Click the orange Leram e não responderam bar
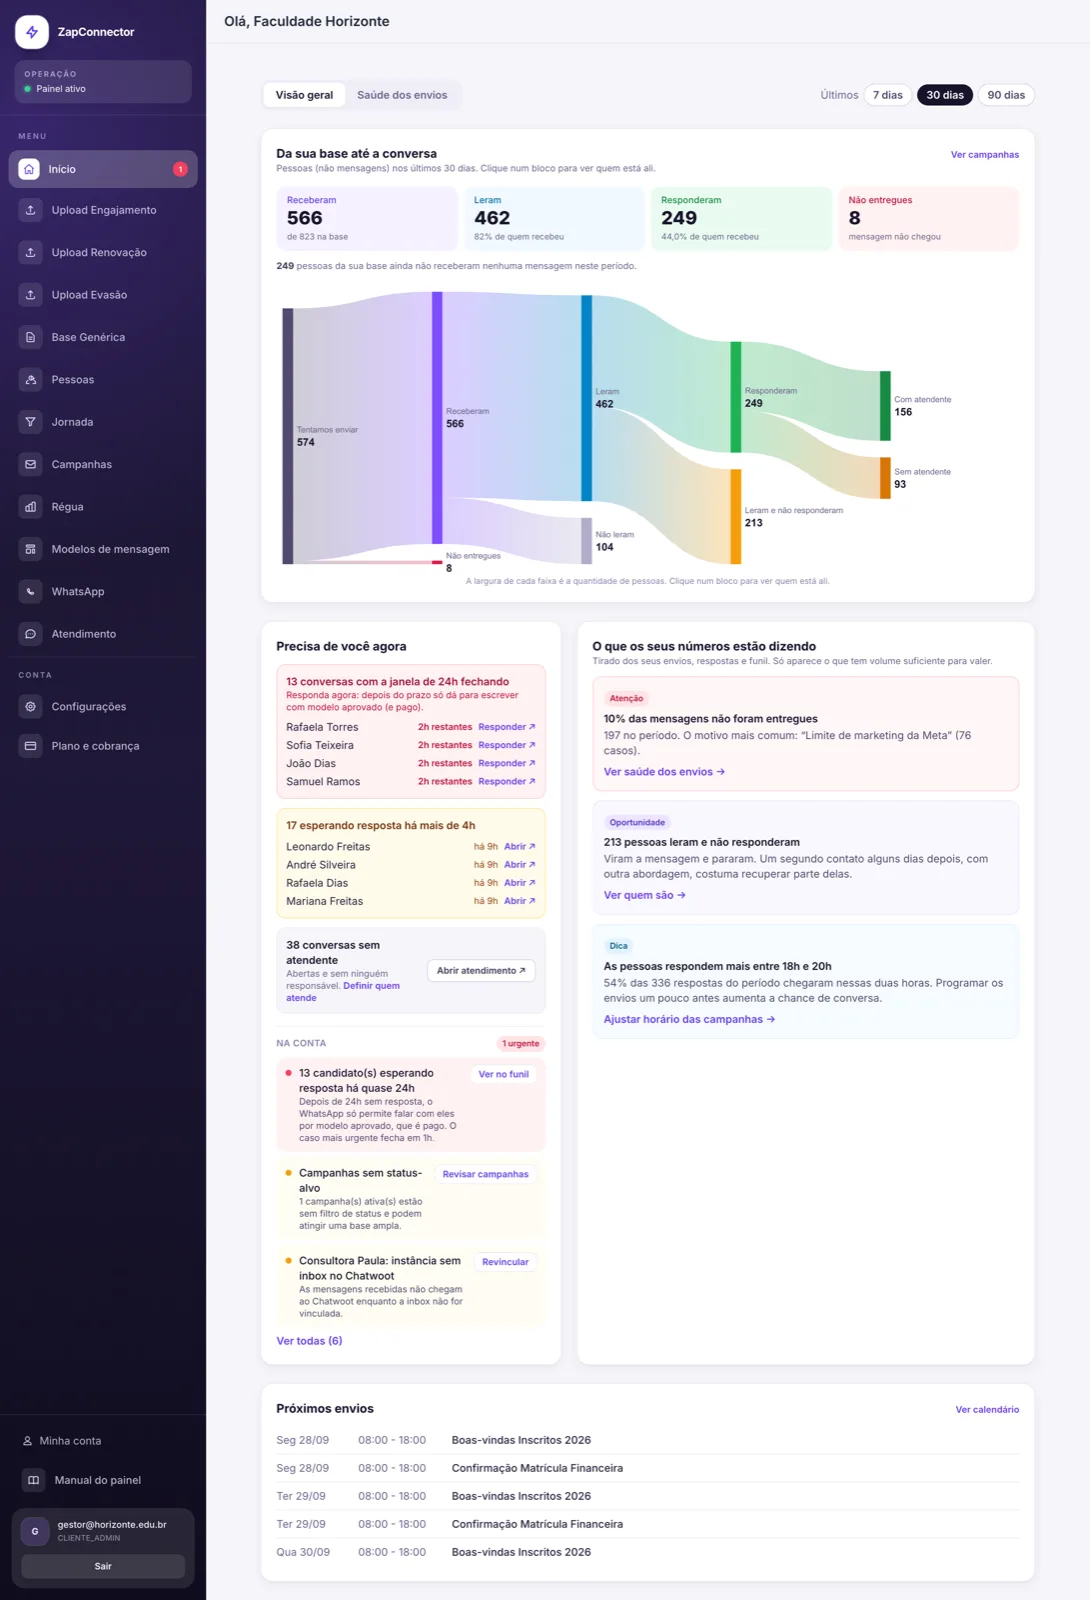This screenshot has width=1090, height=1600. pyautogui.click(x=736, y=517)
